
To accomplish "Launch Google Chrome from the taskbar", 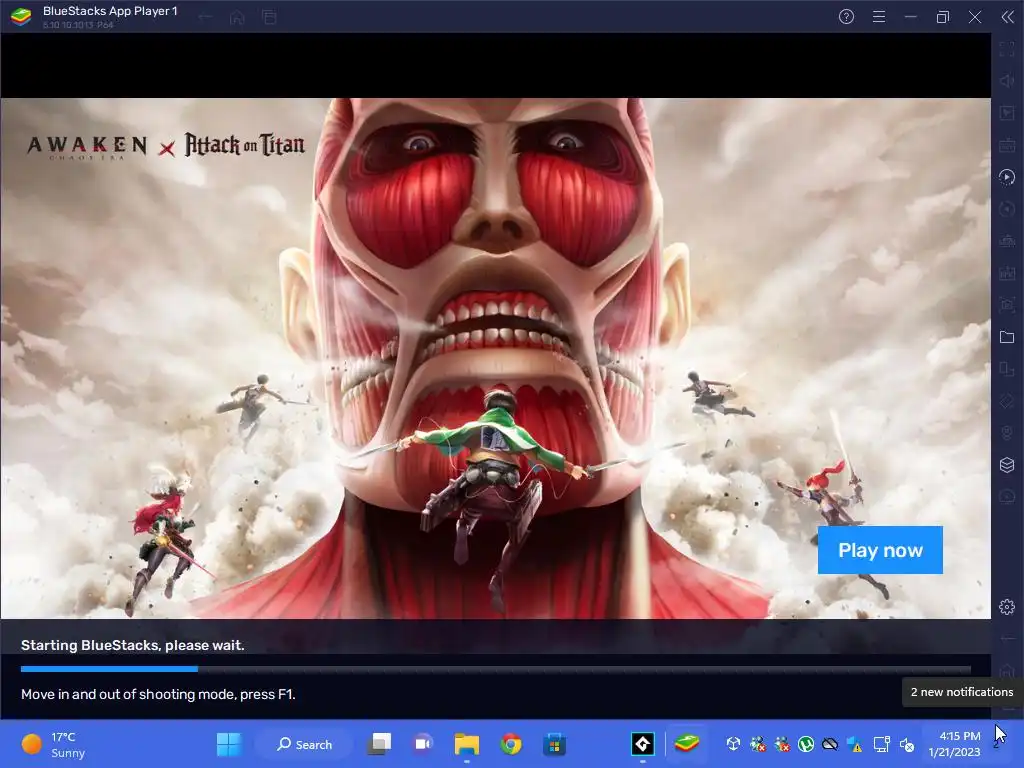I will click(511, 744).
